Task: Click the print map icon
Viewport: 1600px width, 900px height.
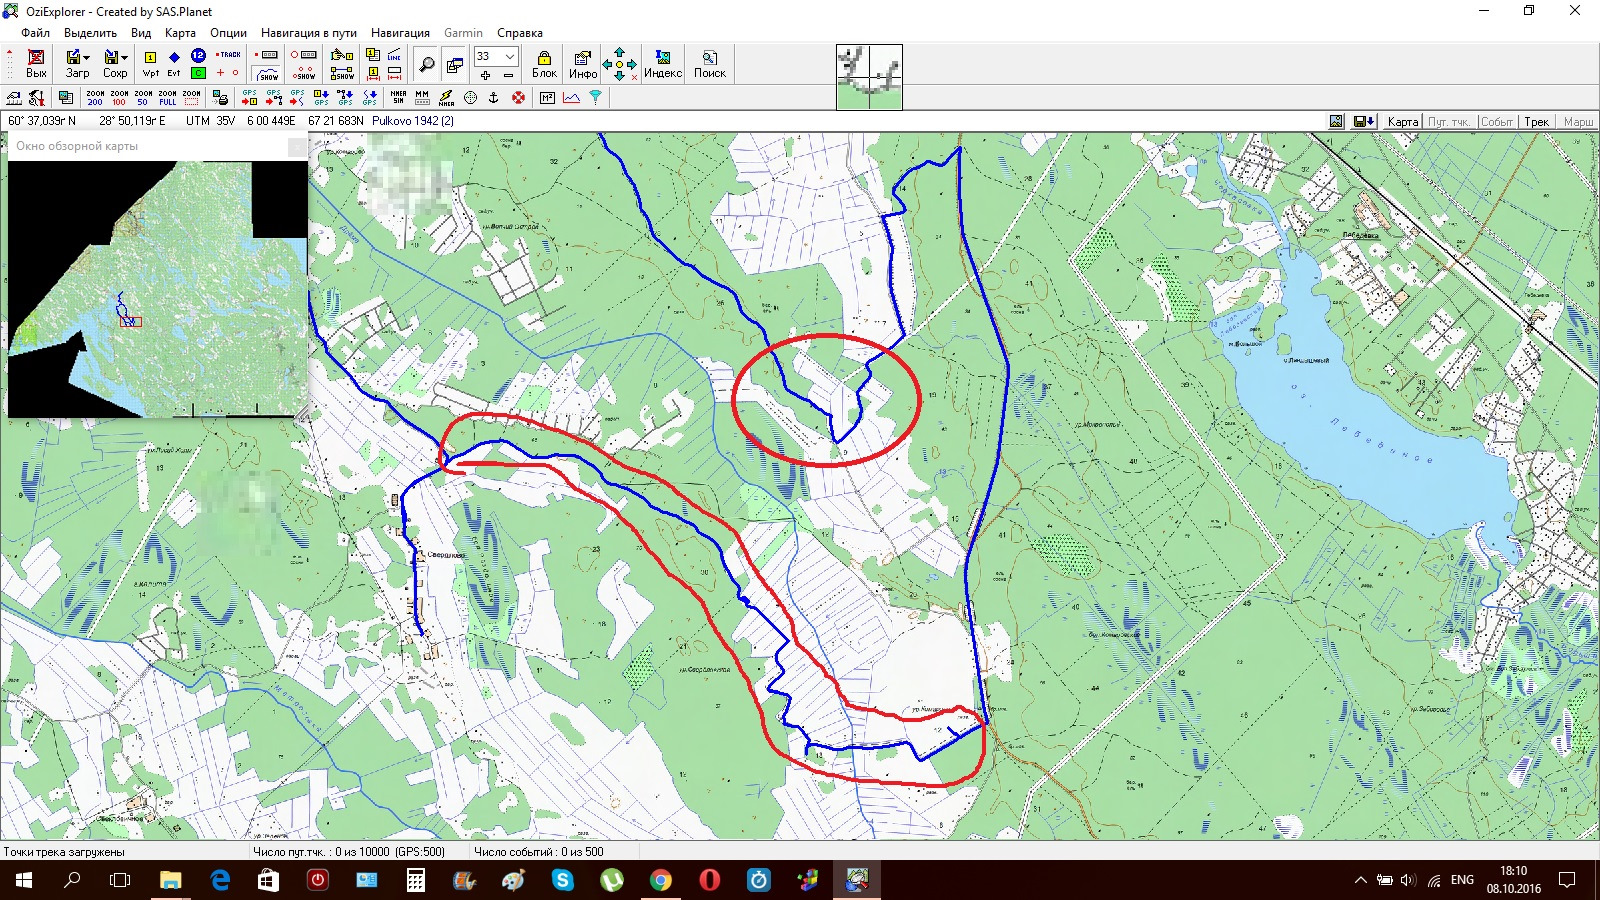Action: click(x=221, y=97)
